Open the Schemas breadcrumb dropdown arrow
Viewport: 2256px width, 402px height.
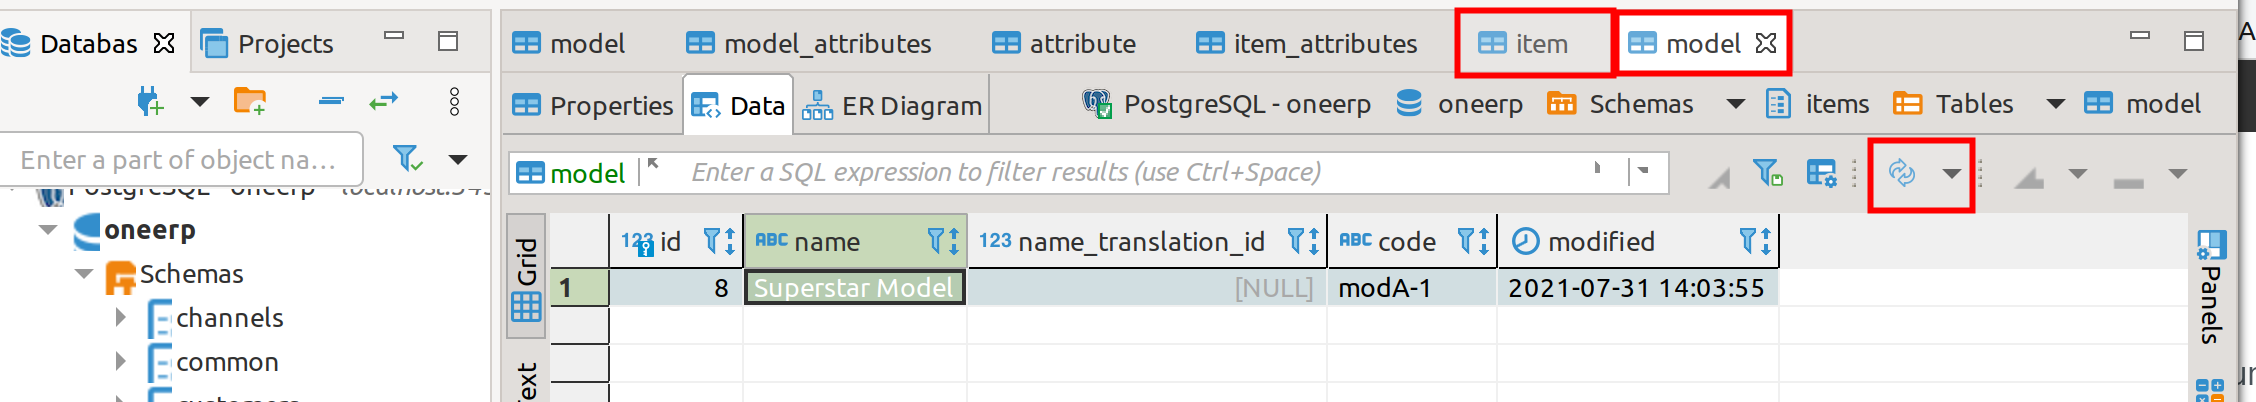pyautogui.click(x=1736, y=104)
